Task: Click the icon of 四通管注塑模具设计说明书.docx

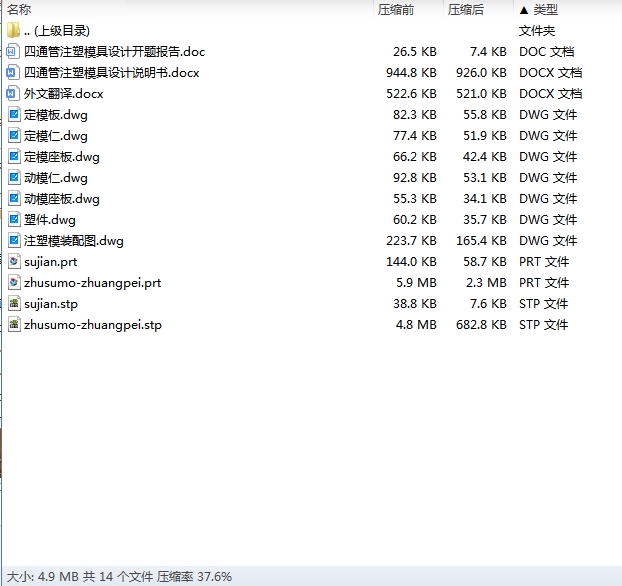Action: click(13, 73)
